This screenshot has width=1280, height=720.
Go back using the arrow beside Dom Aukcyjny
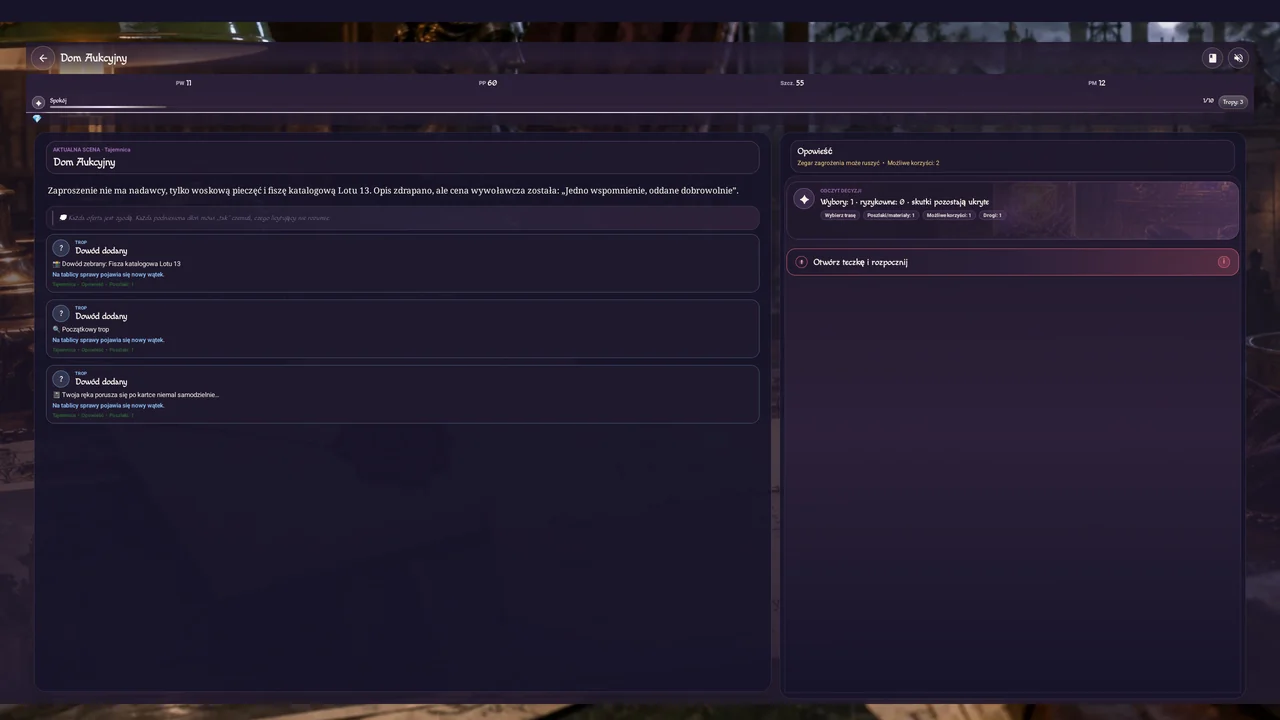pos(43,58)
